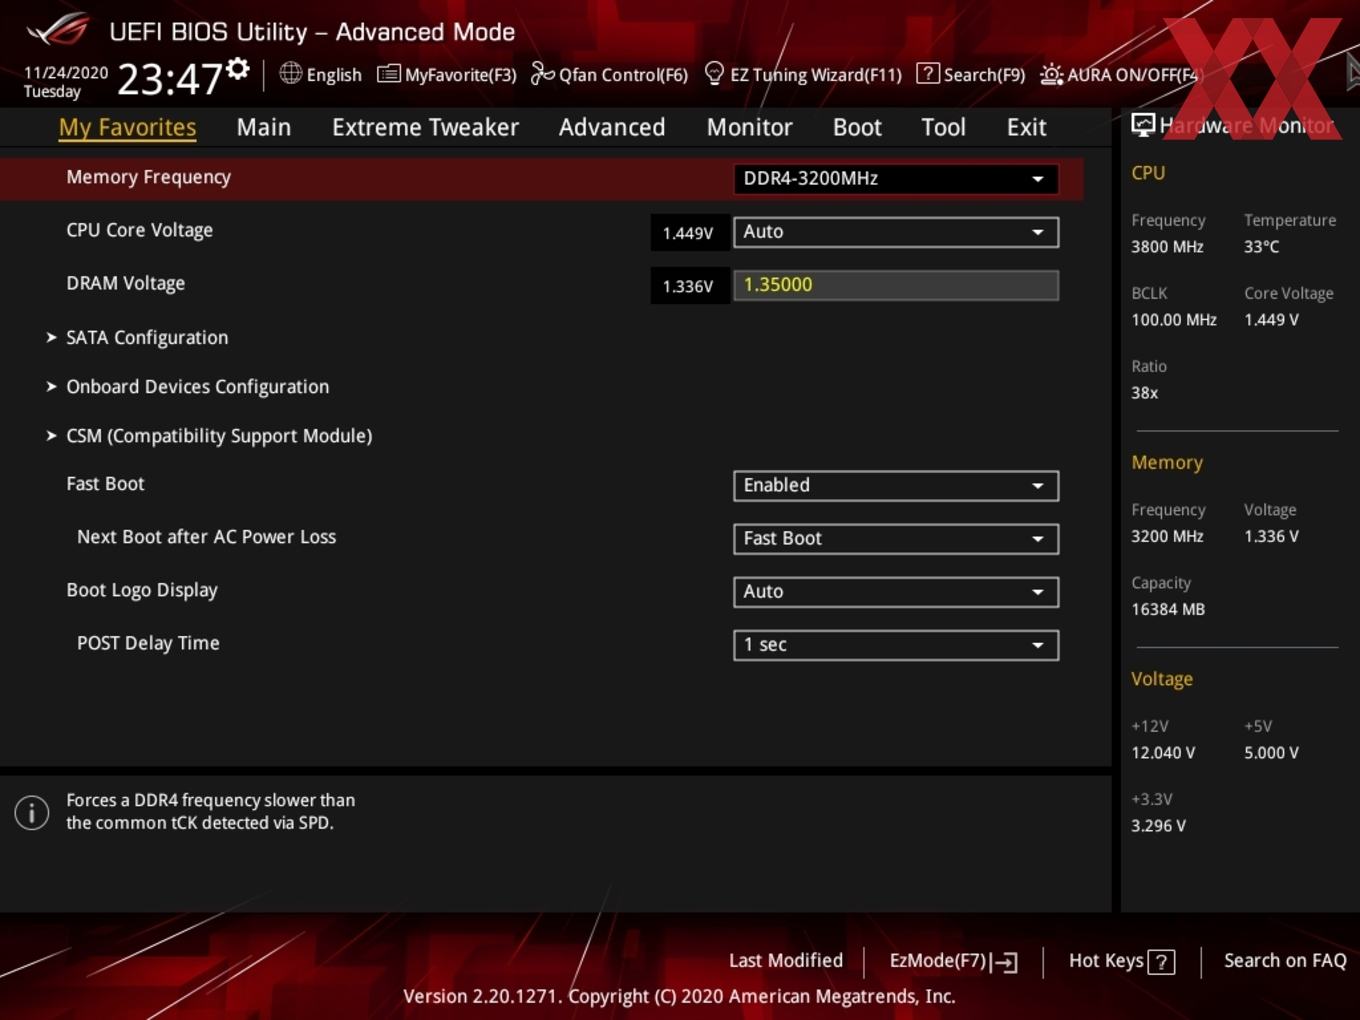Go to Monitor tab
Viewport: 1360px width, 1020px height.
749,127
